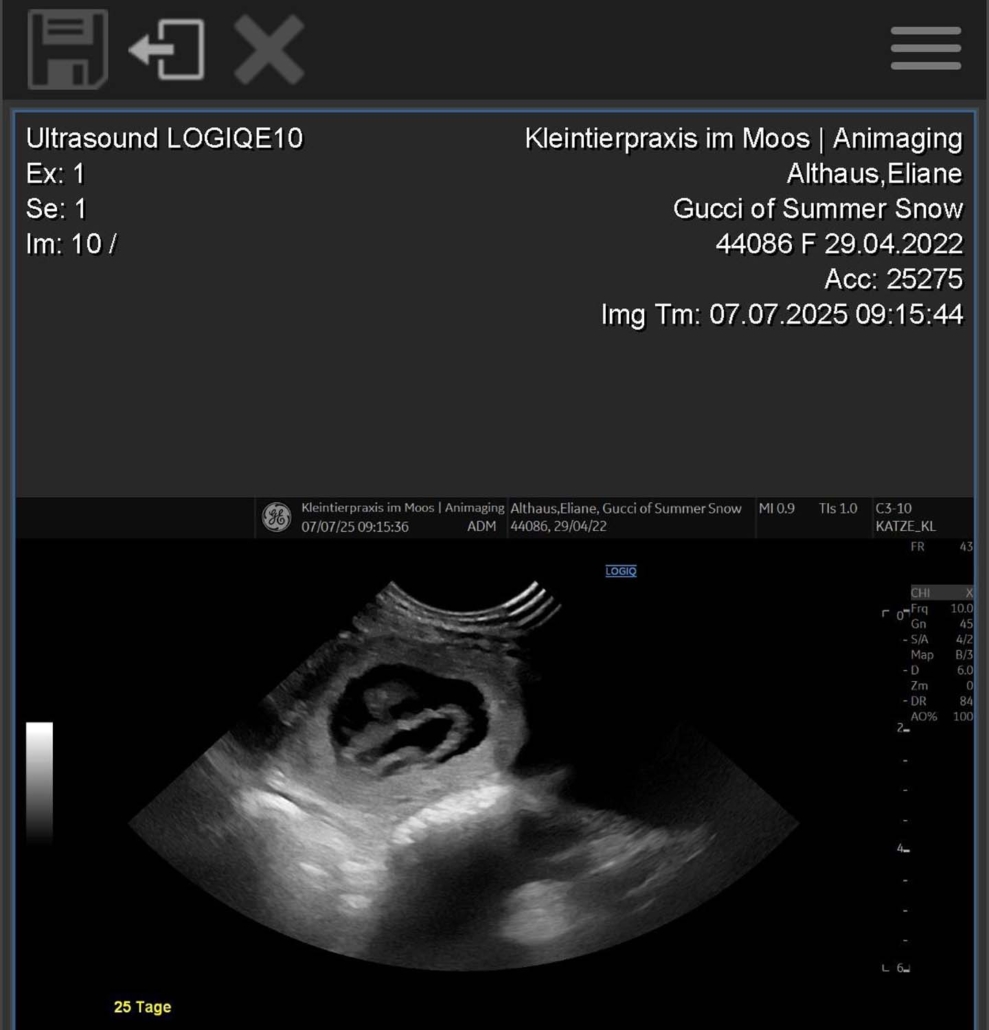989x1030 pixels.
Task: Close the image with the X icon
Action: (x=268, y=49)
